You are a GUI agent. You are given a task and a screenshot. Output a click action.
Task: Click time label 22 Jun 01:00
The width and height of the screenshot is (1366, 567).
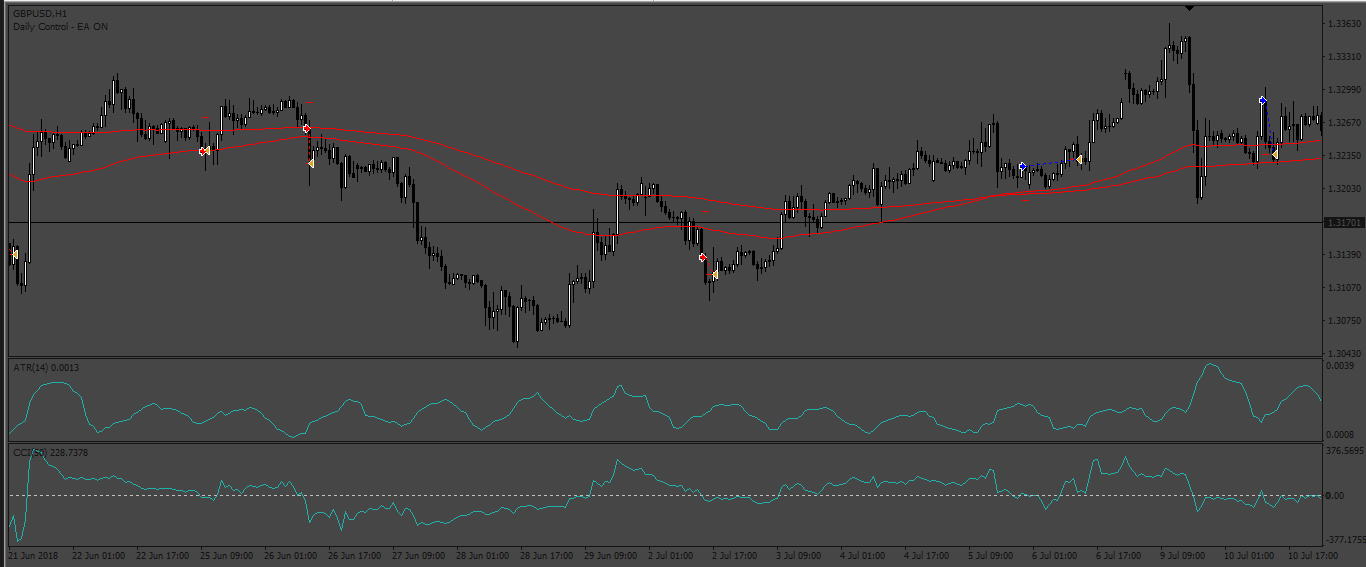pyautogui.click(x=99, y=554)
